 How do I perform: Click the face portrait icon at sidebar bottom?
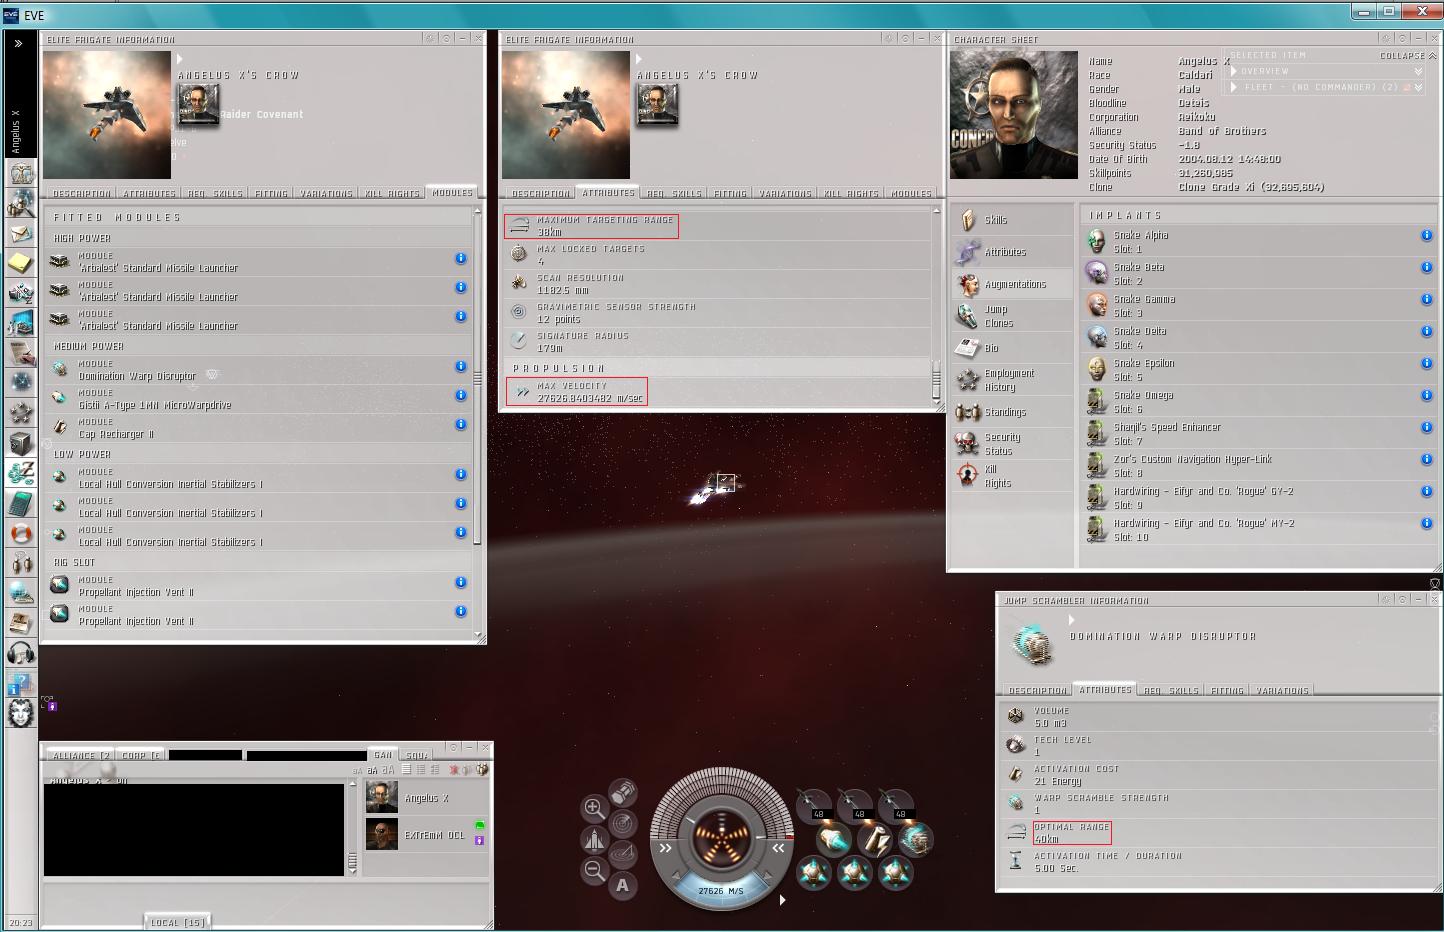point(21,713)
